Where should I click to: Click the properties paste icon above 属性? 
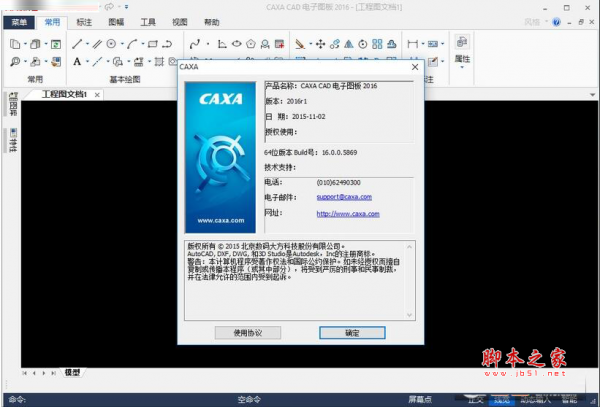point(462,42)
